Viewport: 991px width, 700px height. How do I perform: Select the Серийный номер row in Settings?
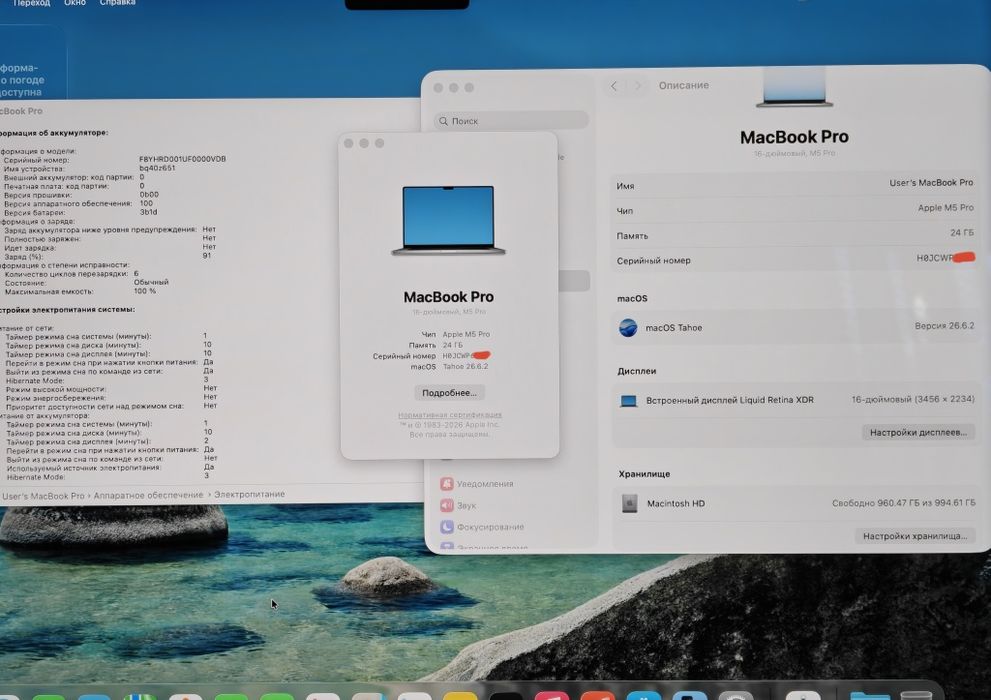[794, 259]
